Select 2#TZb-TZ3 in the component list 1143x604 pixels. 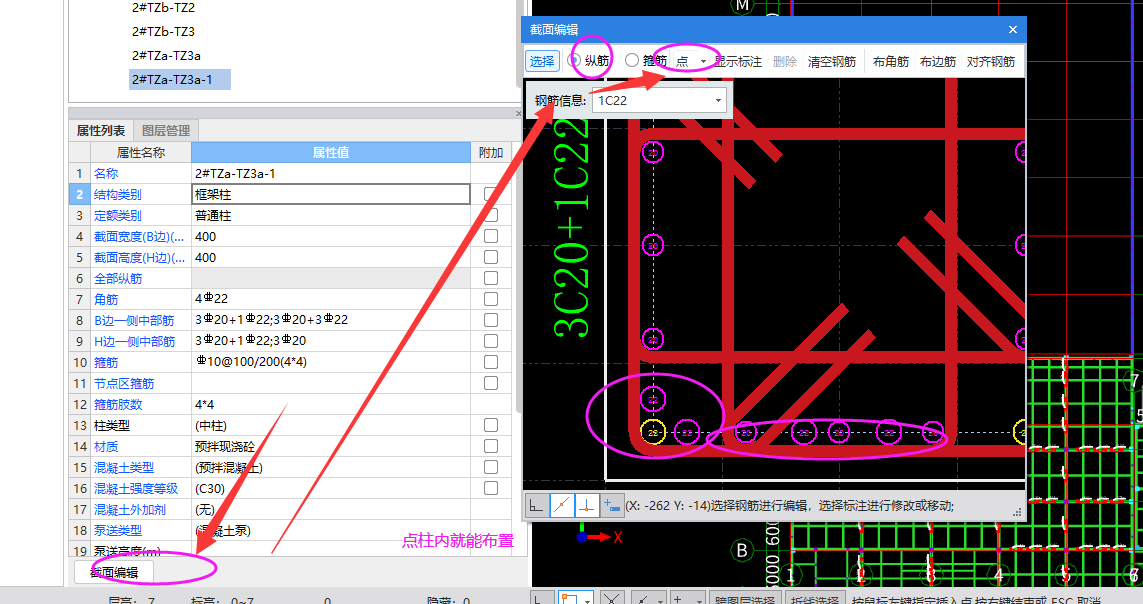point(163,31)
